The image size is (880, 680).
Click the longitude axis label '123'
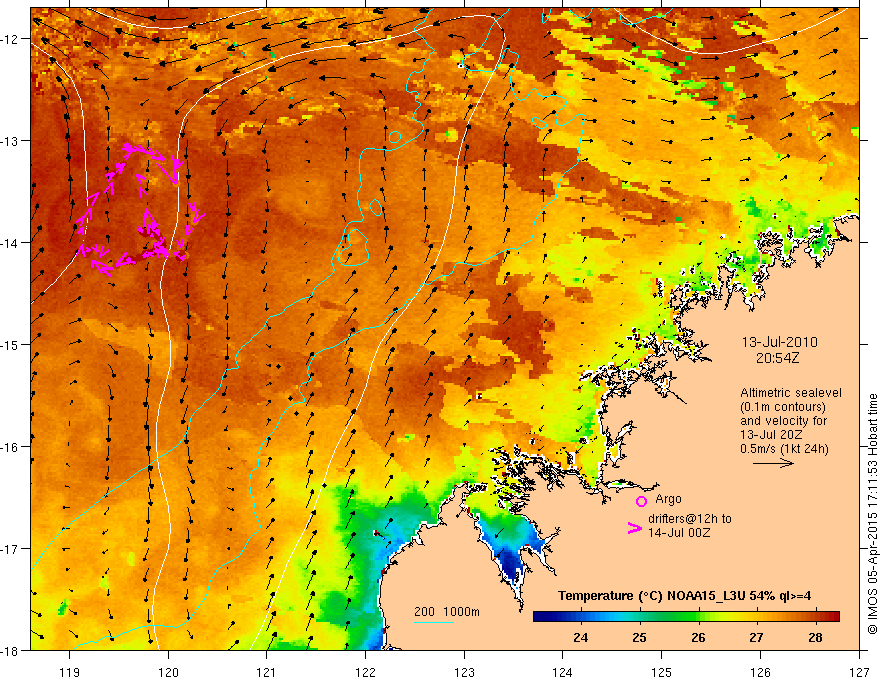pos(464,672)
